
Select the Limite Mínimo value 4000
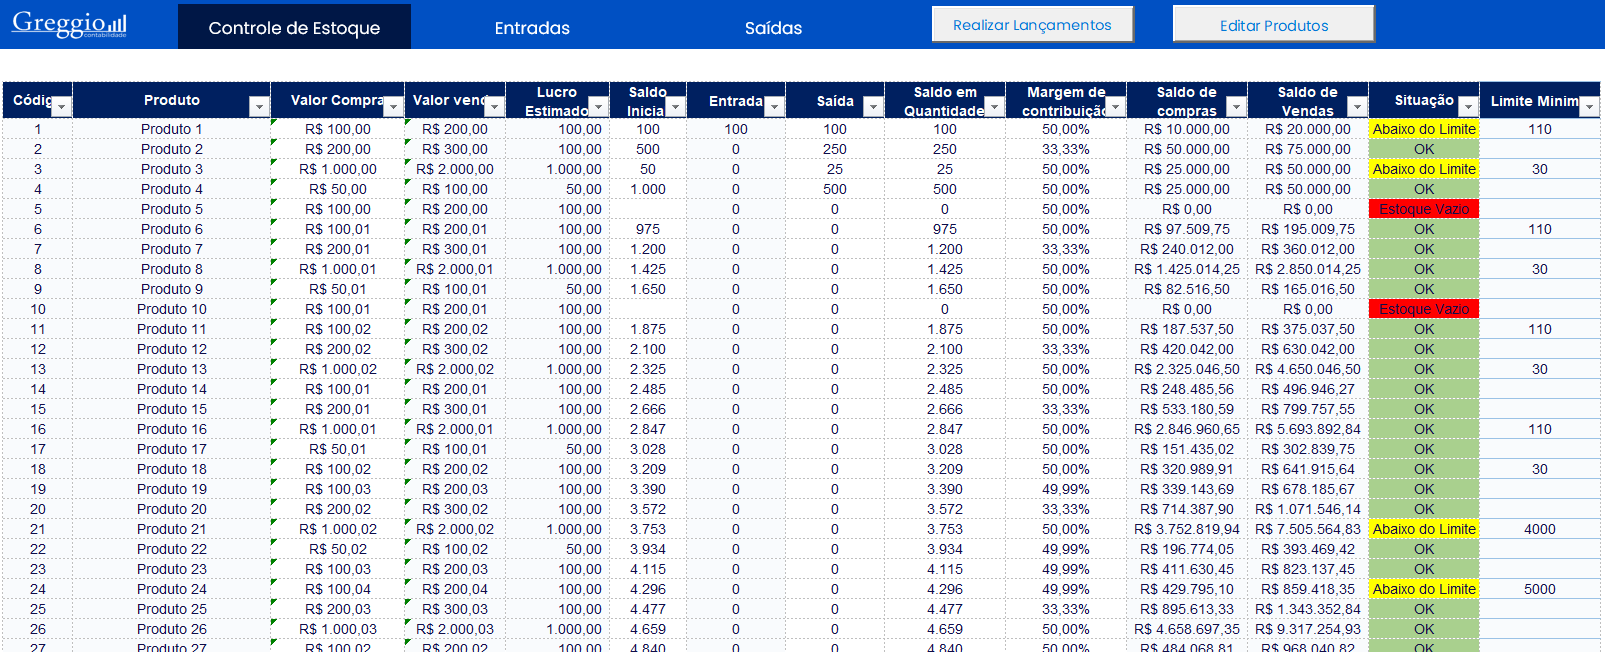[1540, 529]
